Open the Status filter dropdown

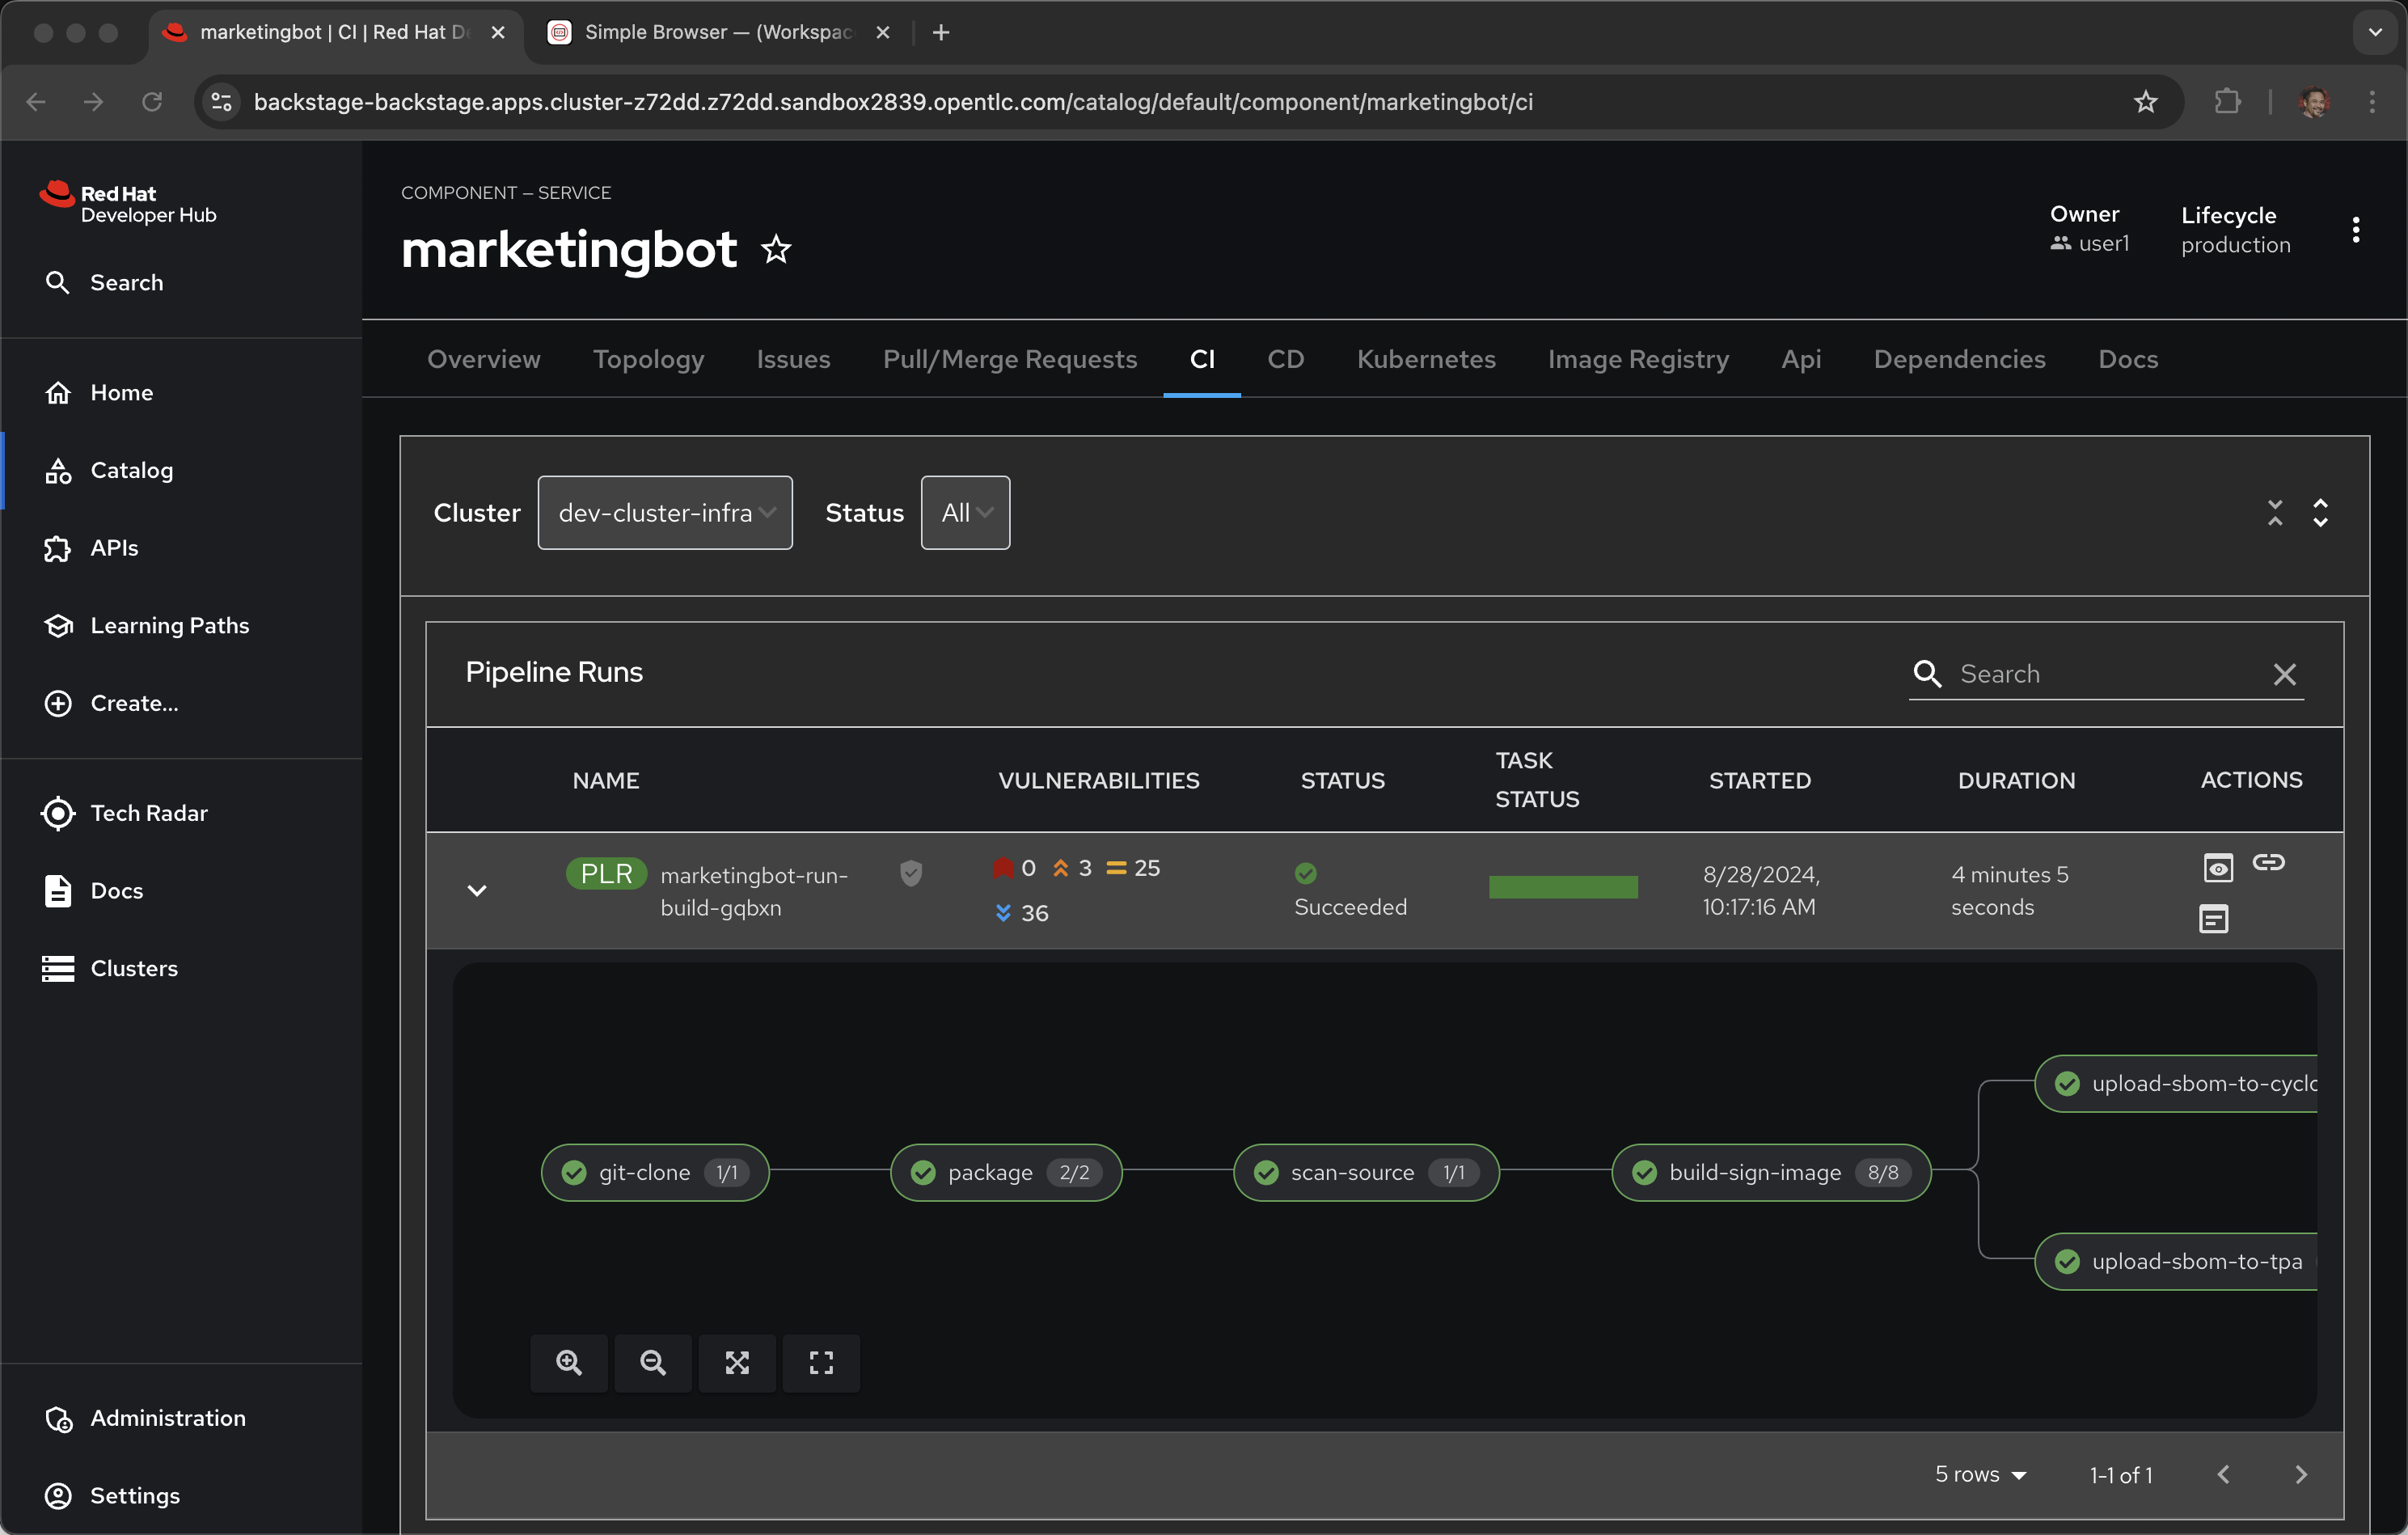(965, 513)
